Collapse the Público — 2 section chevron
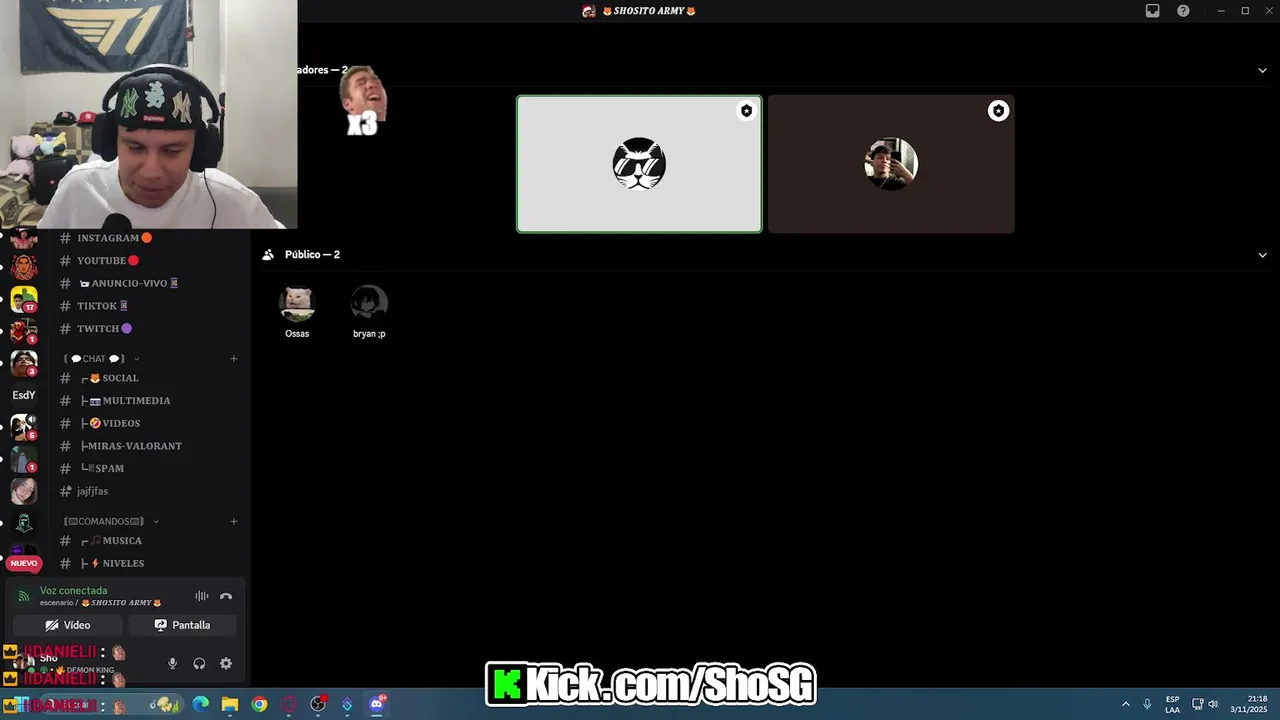 [x=1262, y=255]
